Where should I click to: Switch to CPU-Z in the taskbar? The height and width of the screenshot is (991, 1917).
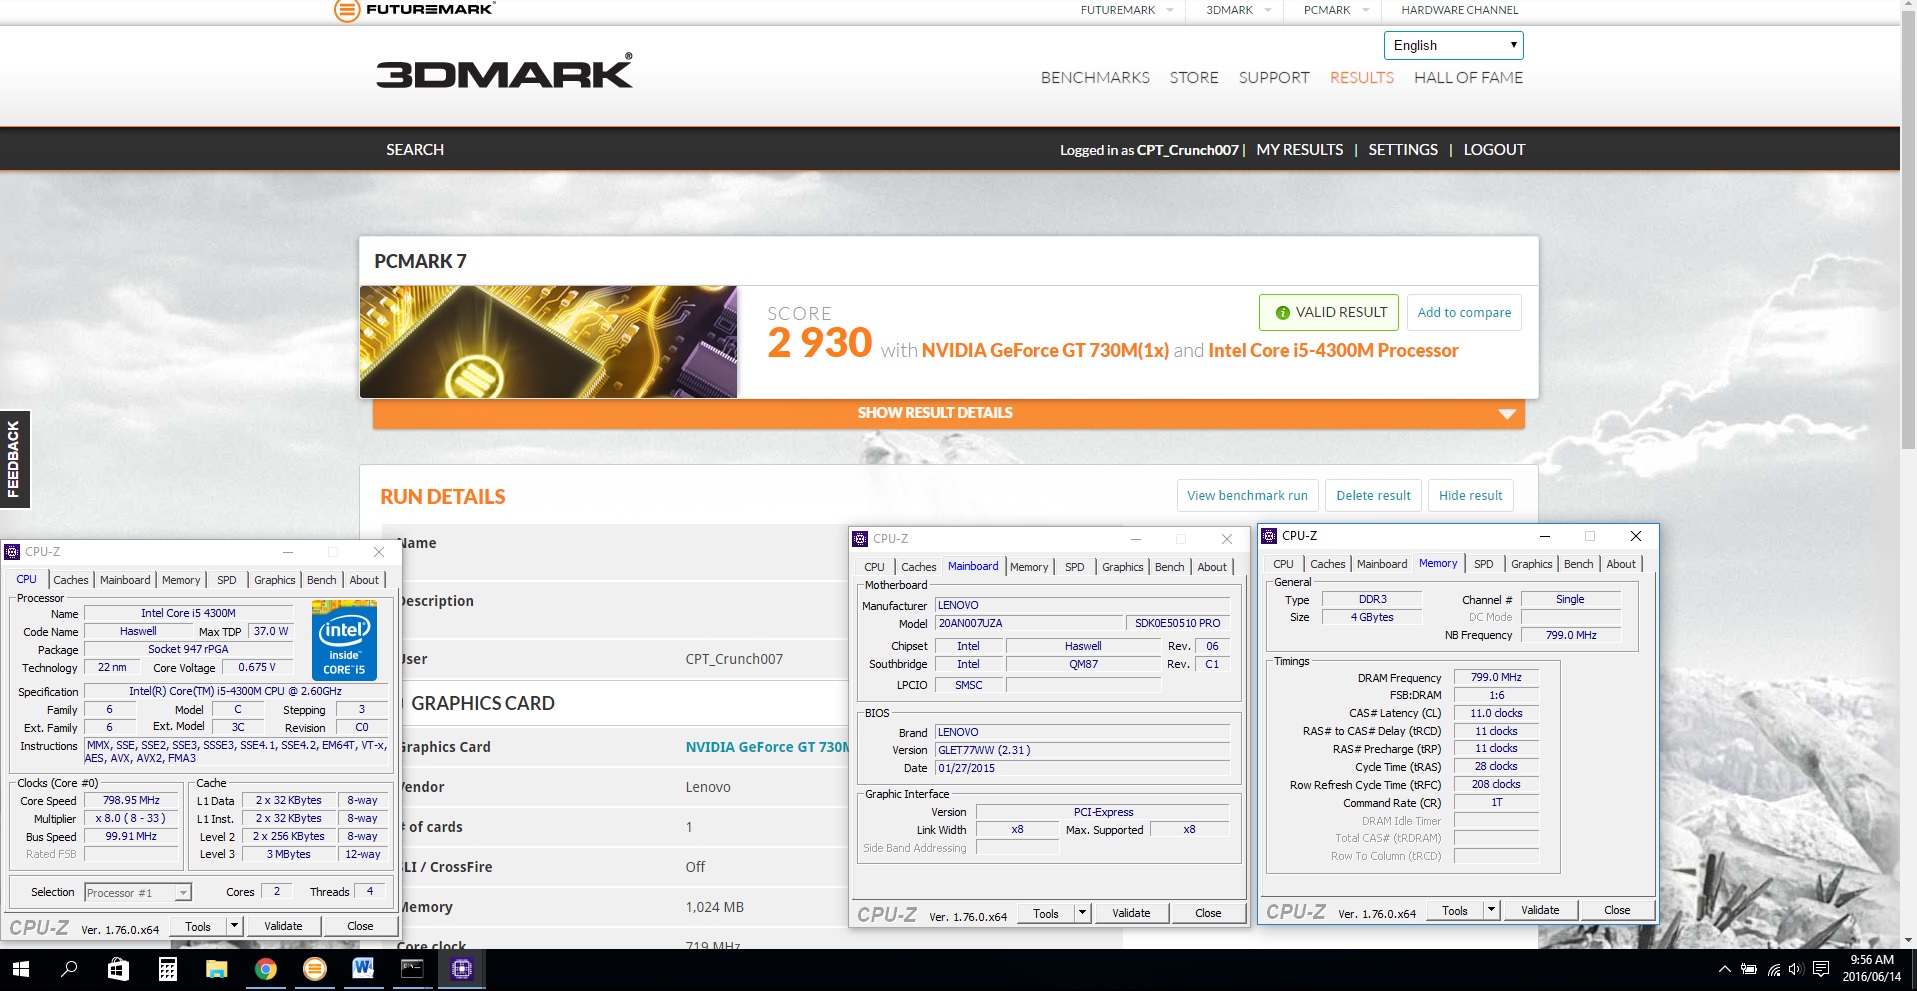click(461, 969)
